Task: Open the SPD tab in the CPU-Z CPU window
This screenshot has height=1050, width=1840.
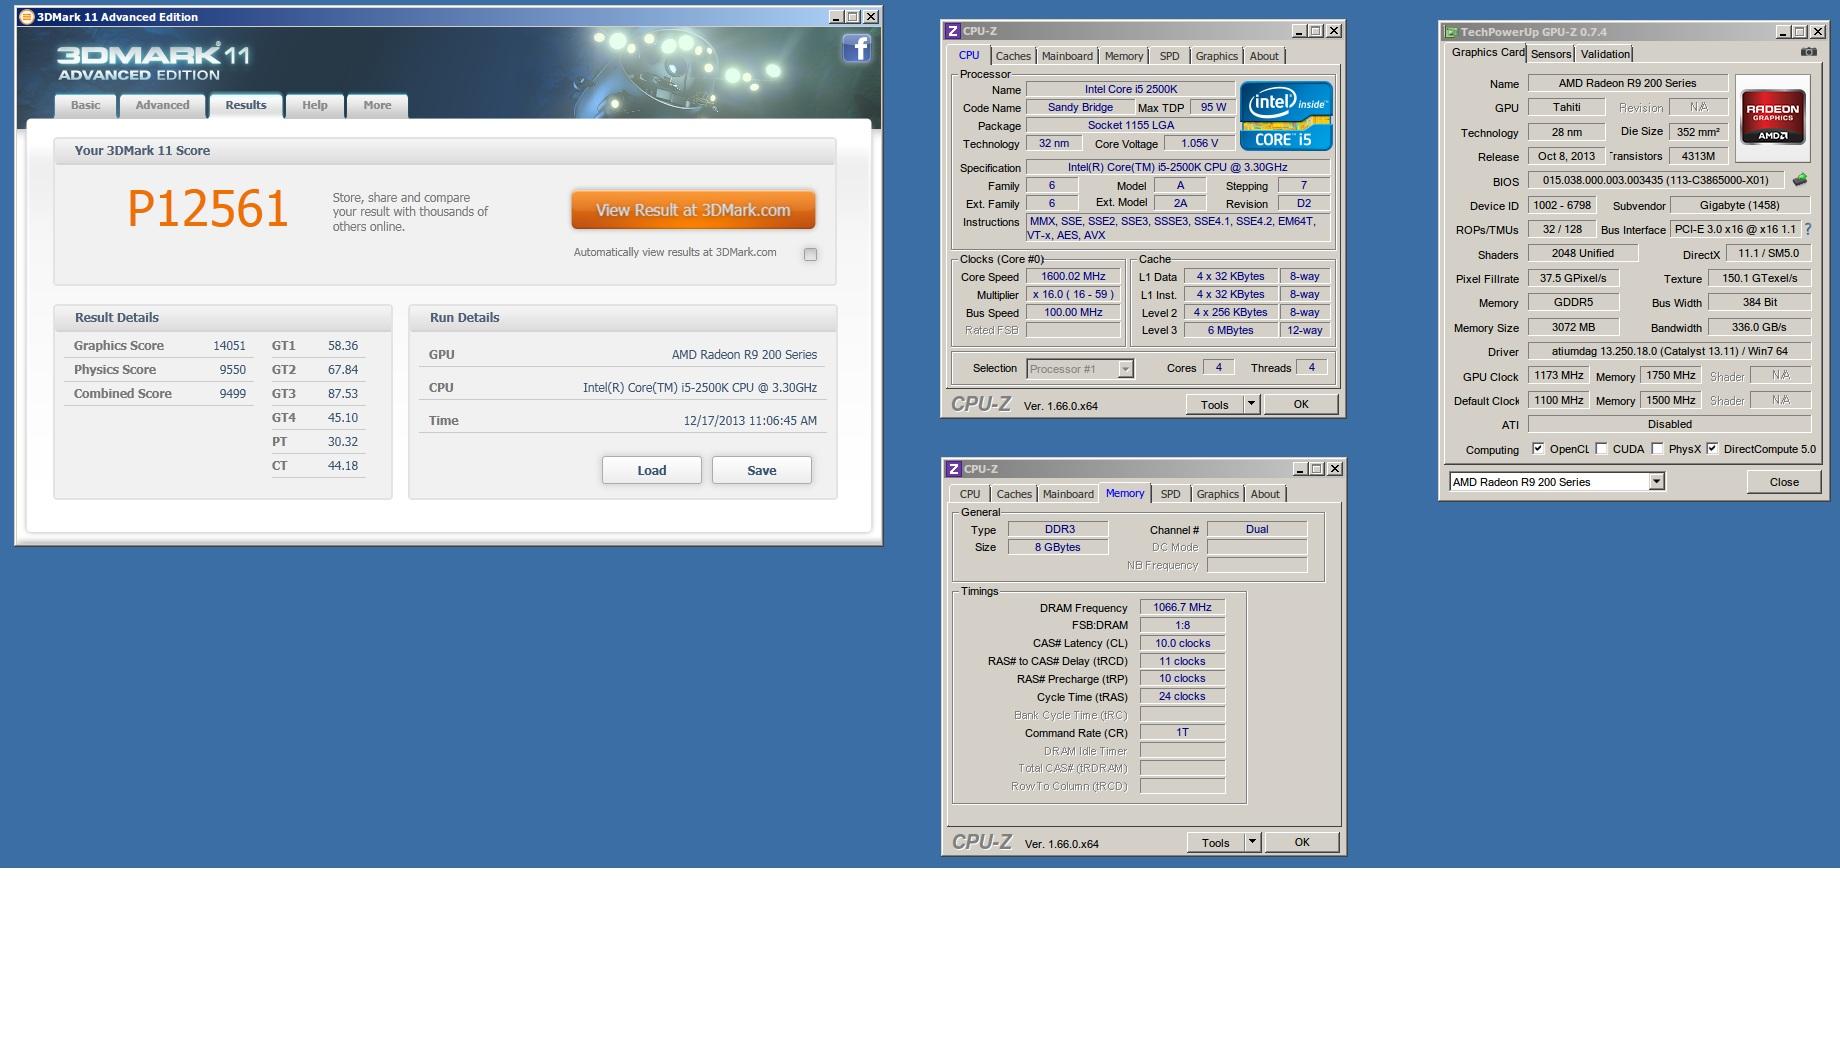Action: 1169,56
